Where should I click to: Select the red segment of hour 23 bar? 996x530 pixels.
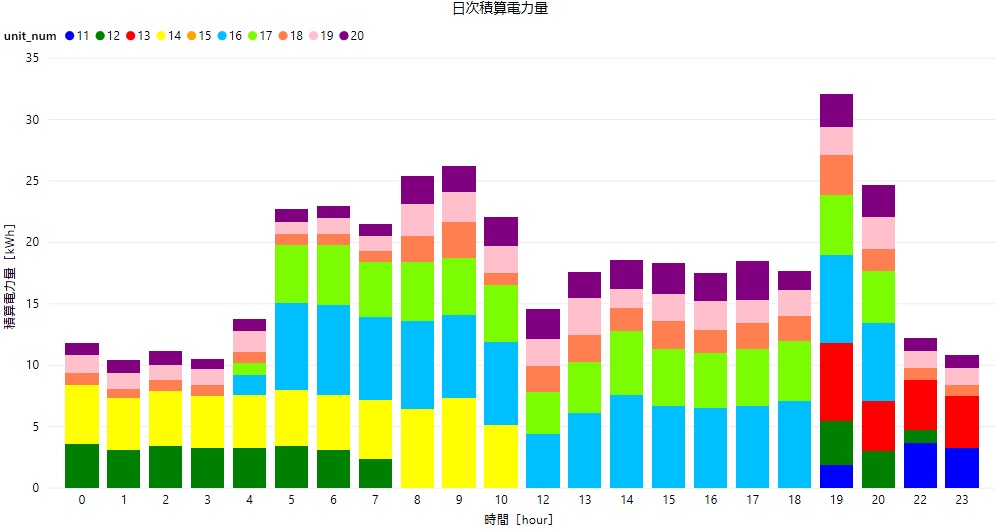pyautogui.click(x=962, y=422)
